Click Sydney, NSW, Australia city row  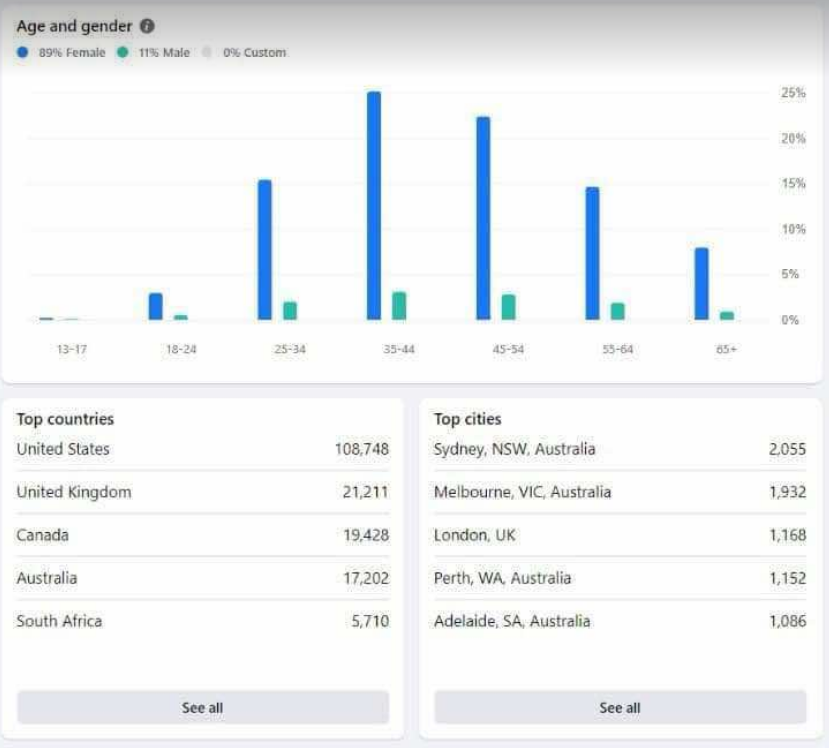[620, 449]
